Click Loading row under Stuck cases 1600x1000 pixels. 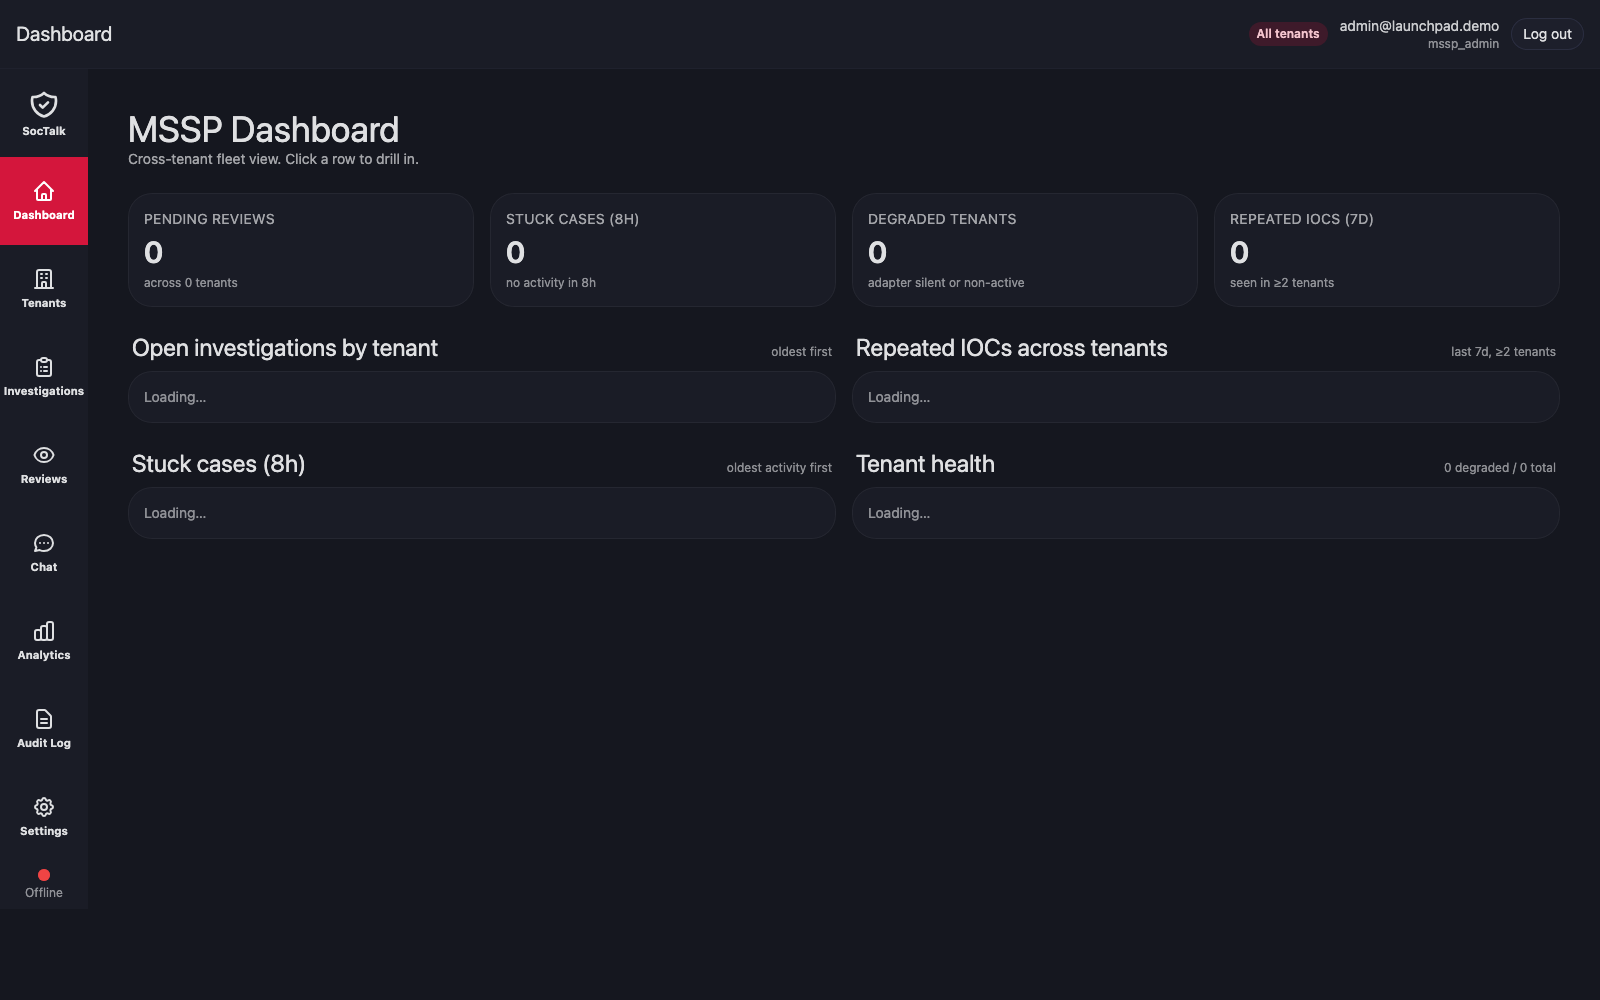click(482, 513)
